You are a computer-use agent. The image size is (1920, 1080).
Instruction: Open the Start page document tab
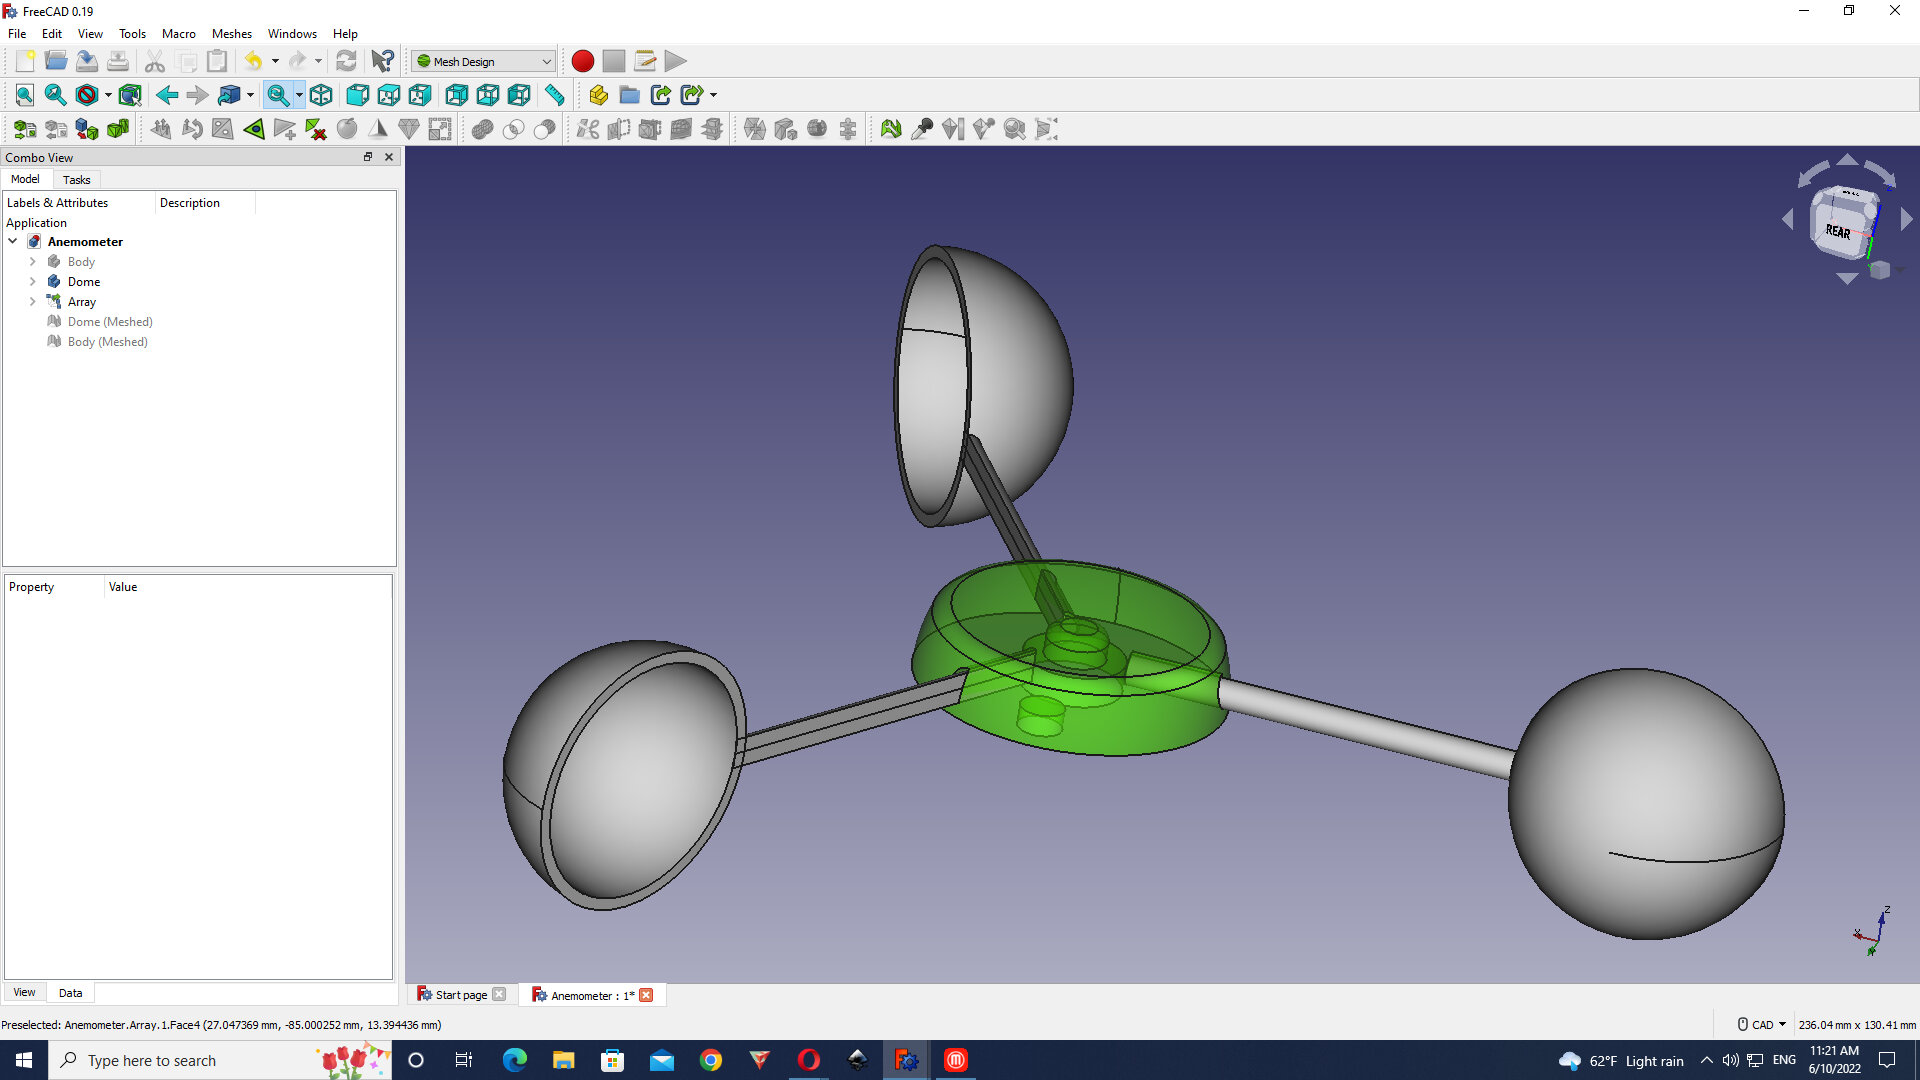(460, 995)
